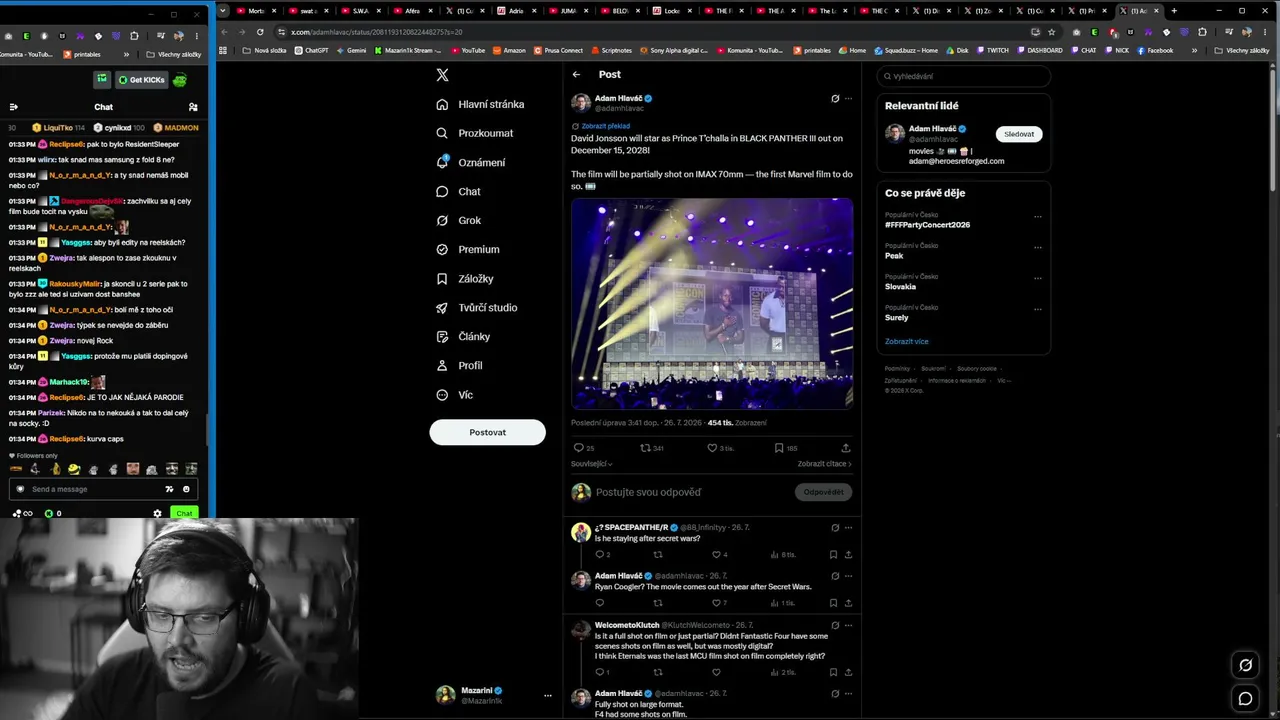Share Adam's Ryan Coogler reply
This screenshot has width=1280, height=720.
(x=848, y=603)
